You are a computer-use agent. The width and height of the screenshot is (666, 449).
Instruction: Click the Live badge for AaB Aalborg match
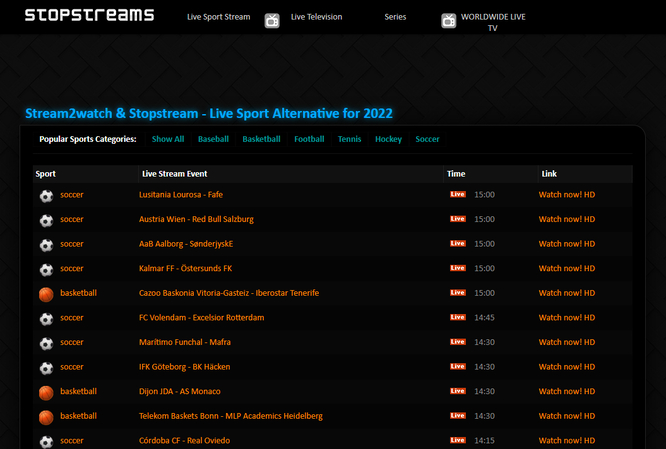pyautogui.click(x=458, y=243)
